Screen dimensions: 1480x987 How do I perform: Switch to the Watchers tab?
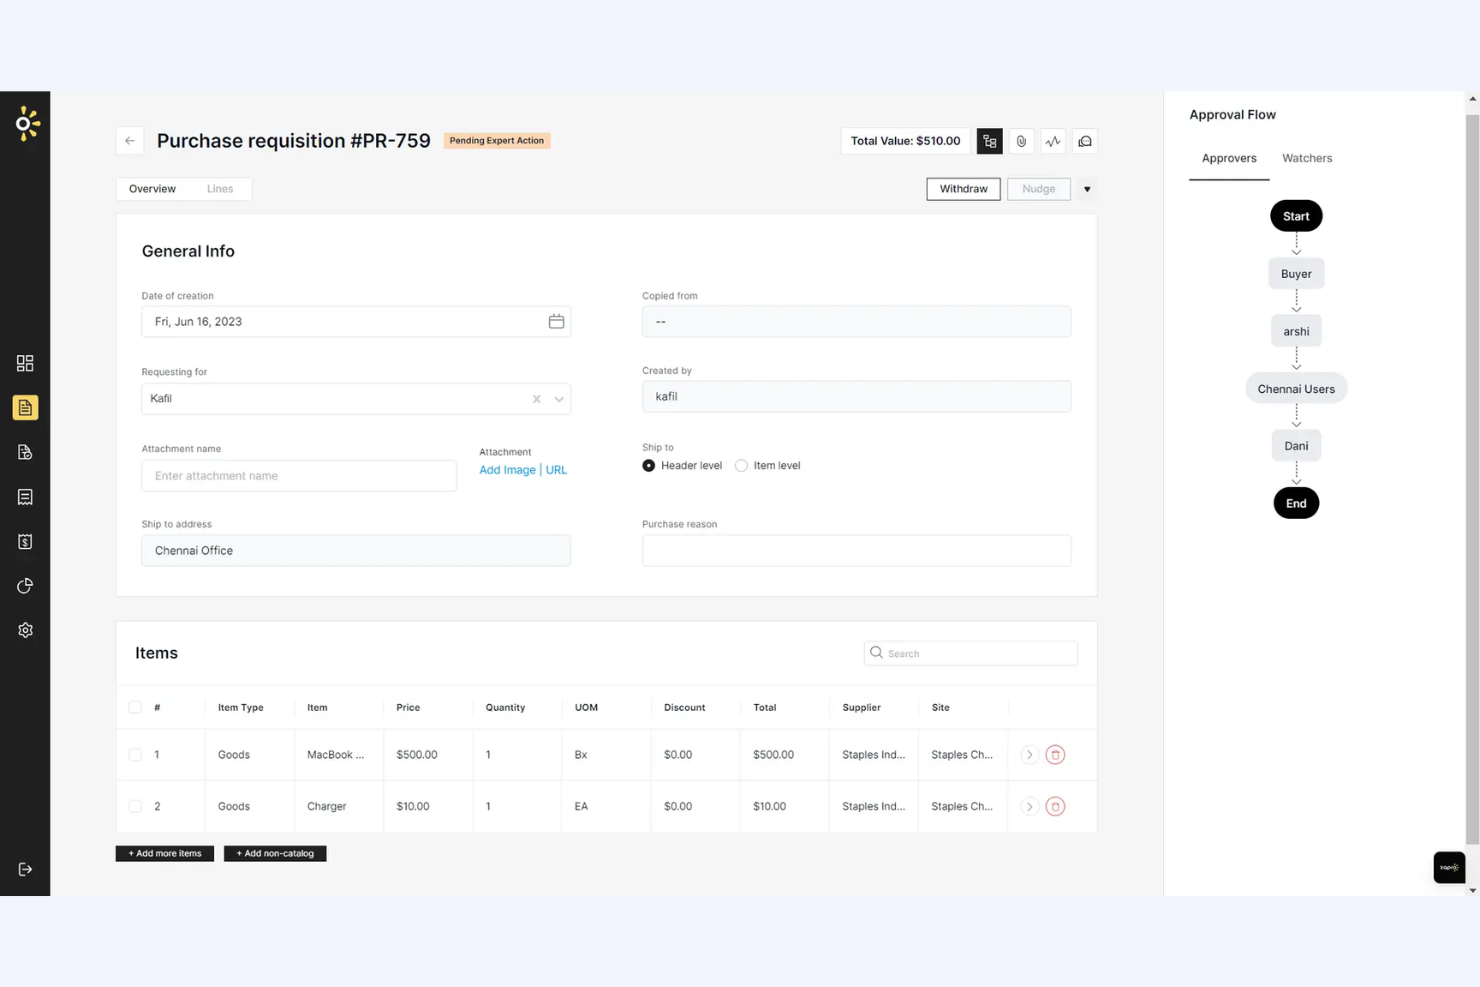[x=1306, y=158]
